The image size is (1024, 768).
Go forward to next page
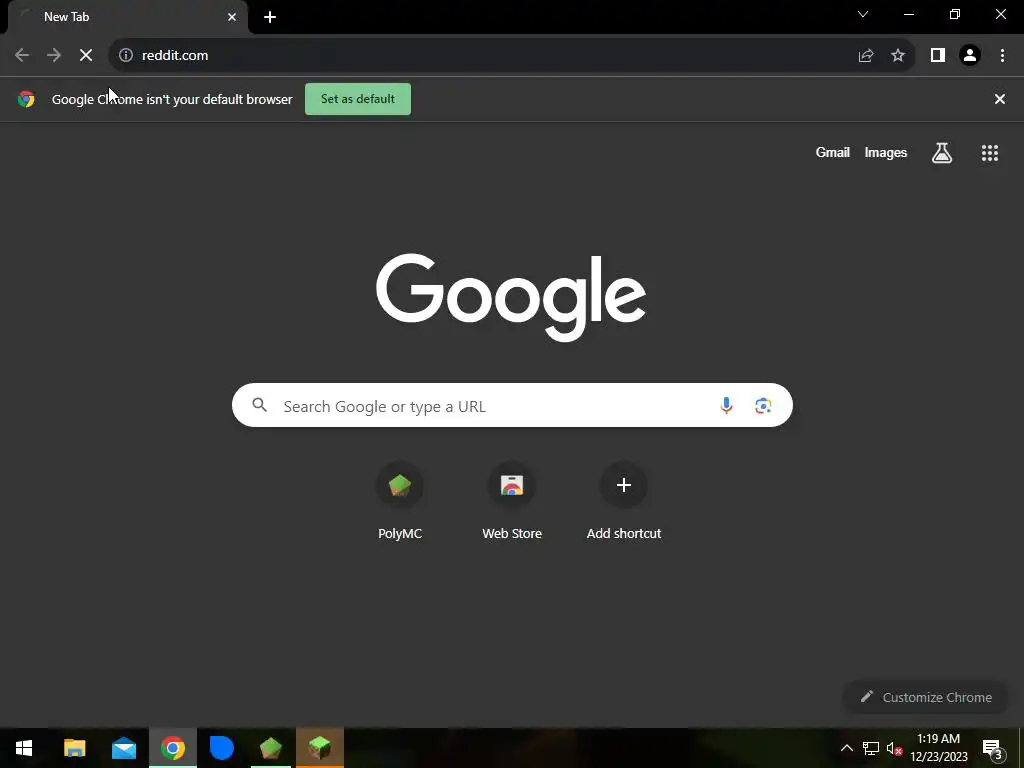54,56
